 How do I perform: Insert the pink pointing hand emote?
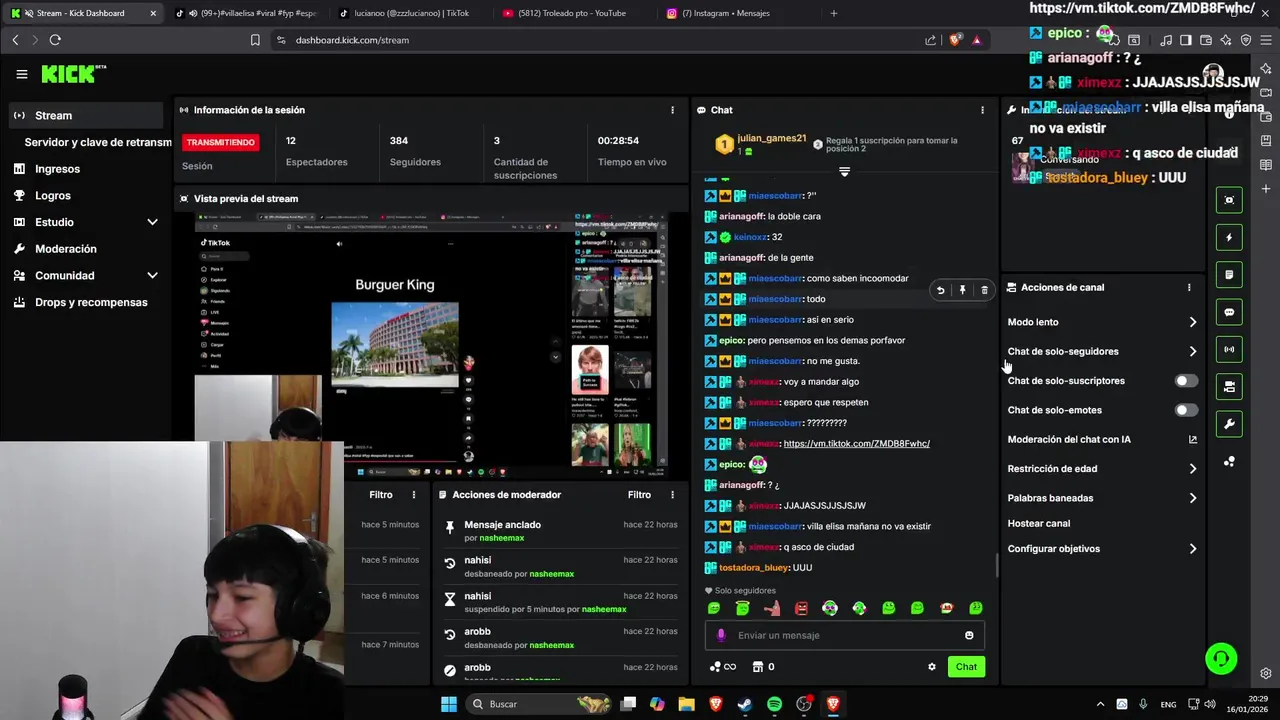point(772,608)
